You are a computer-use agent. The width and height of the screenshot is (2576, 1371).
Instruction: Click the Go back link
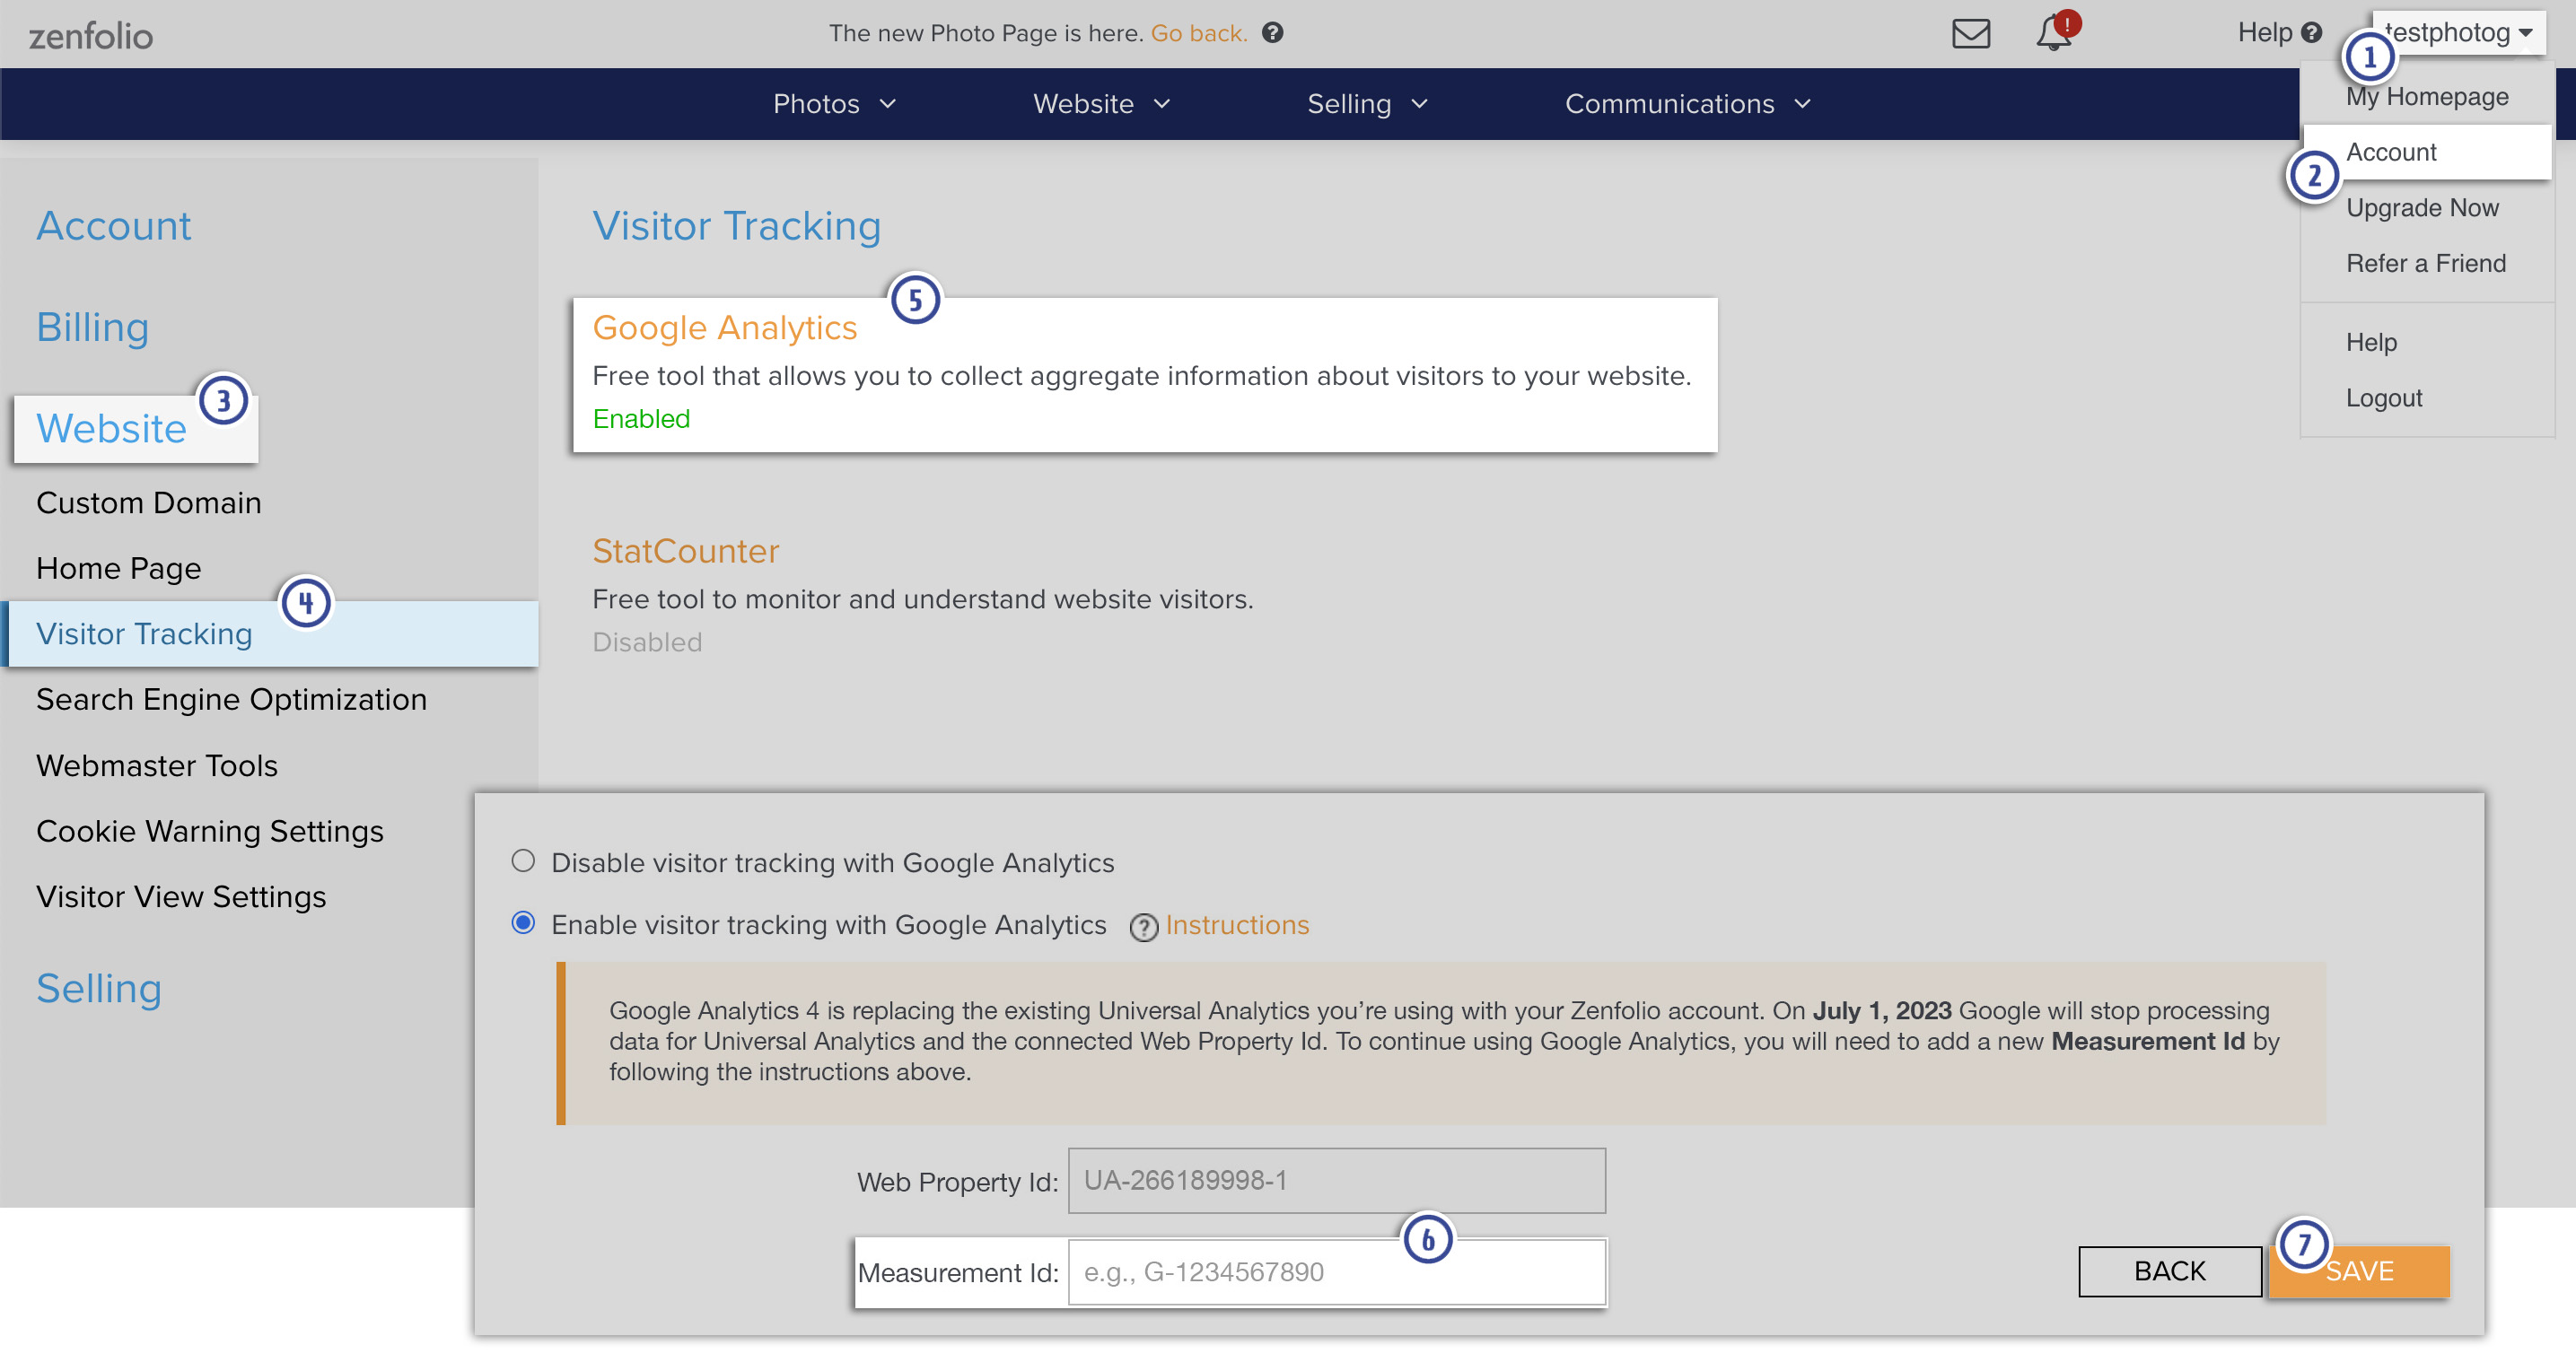pyautogui.click(x=1198, y=33)
